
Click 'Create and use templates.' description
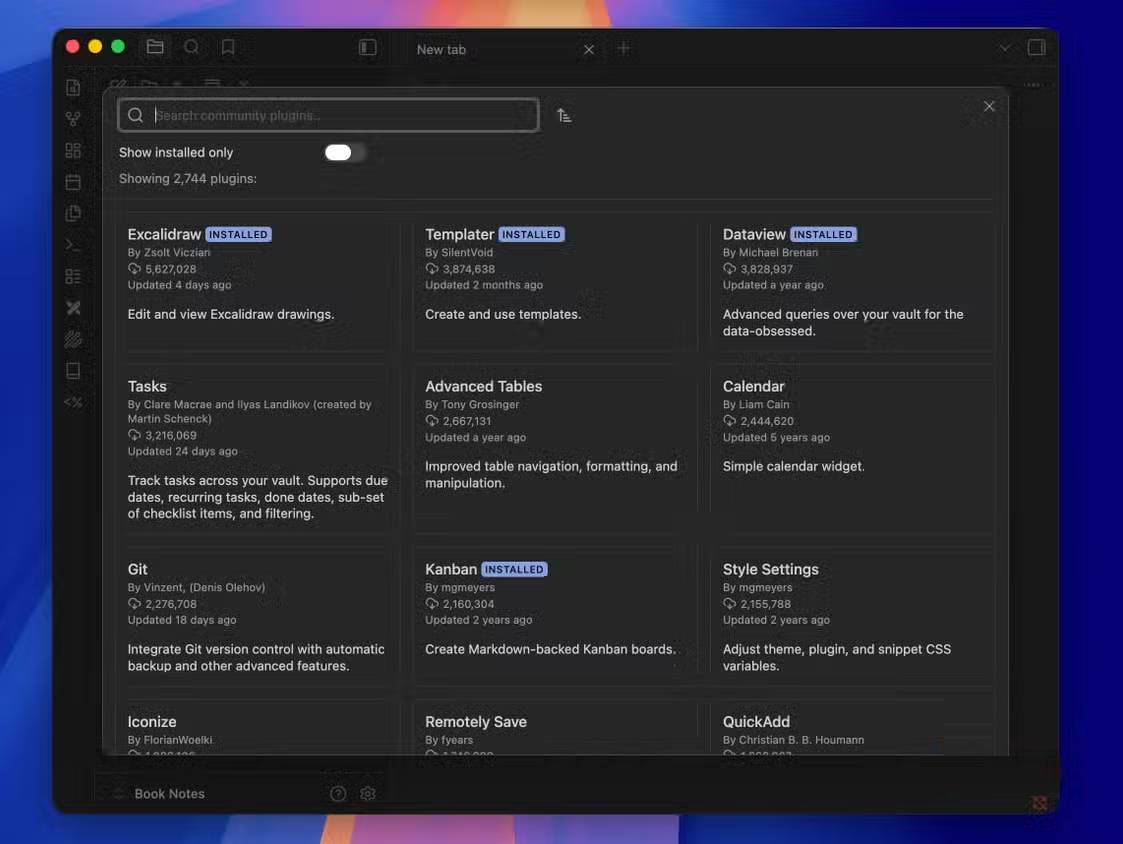coord(503,314)
